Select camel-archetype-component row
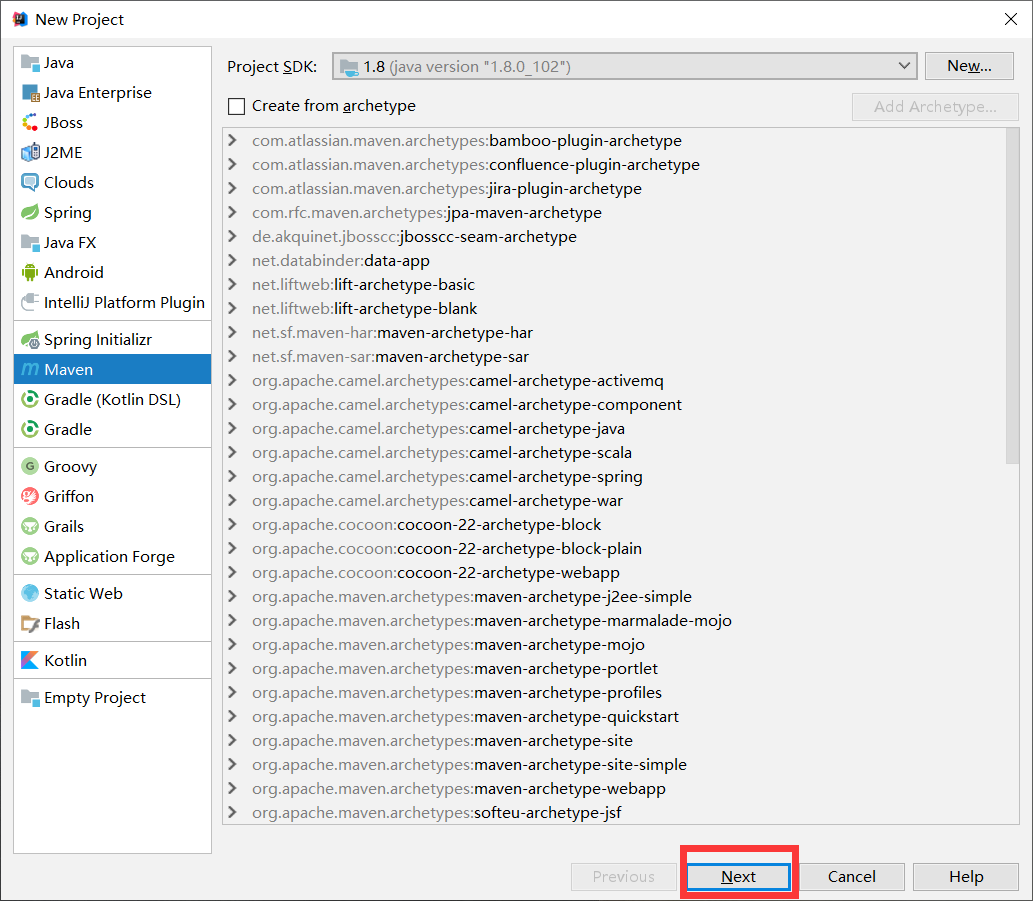The width and height of the screenshot is (1033, 901). click(x=614, y=404)
